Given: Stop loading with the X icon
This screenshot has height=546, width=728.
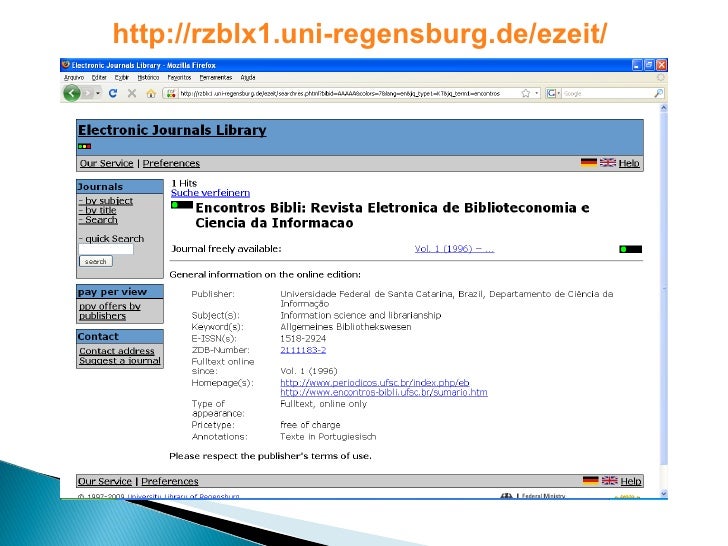Looking at the screenshot, I should (132, 93).
